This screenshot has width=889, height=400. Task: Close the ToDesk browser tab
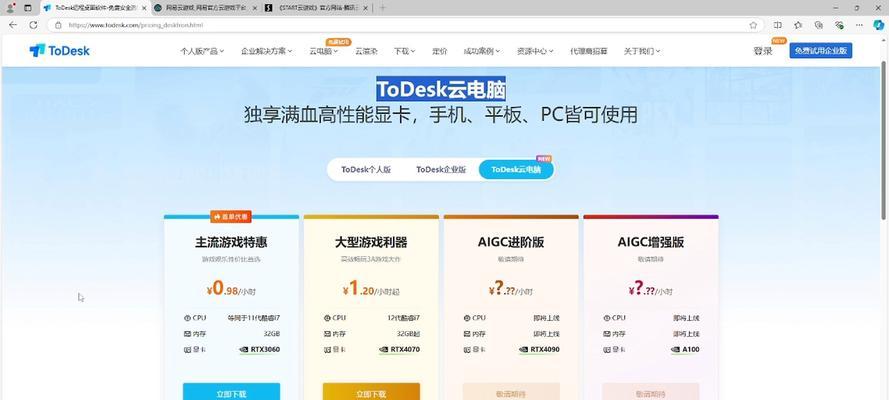pyautogui.click(x=144, y=8)
